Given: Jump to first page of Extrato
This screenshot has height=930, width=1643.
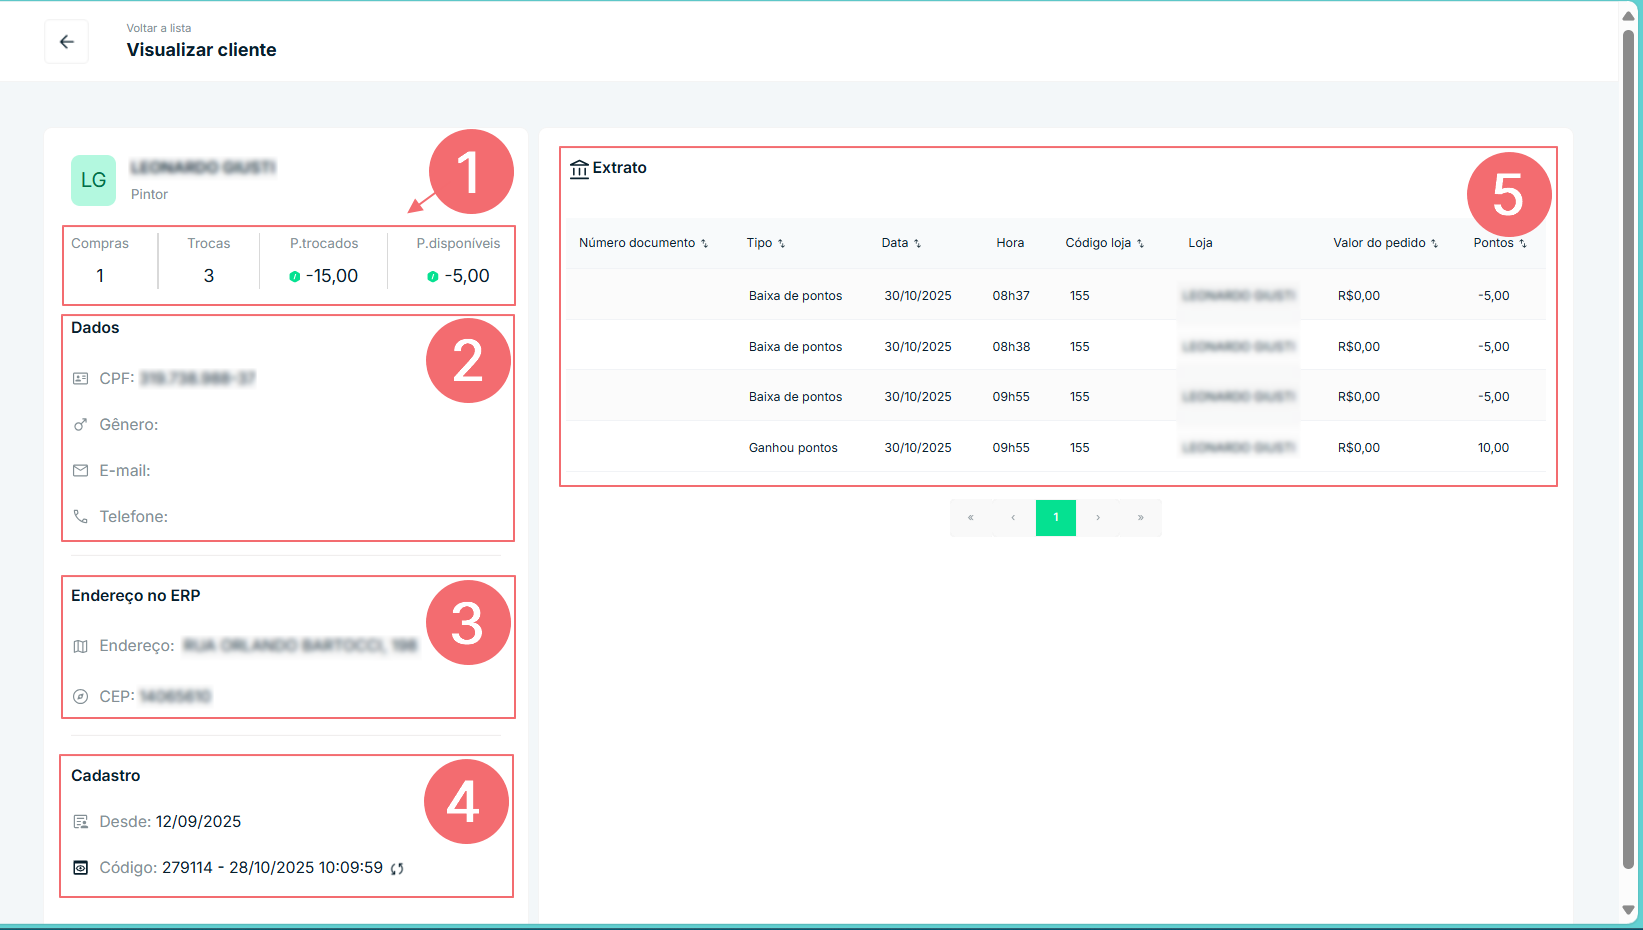Looking at the screenshot, I should [970, 518].
